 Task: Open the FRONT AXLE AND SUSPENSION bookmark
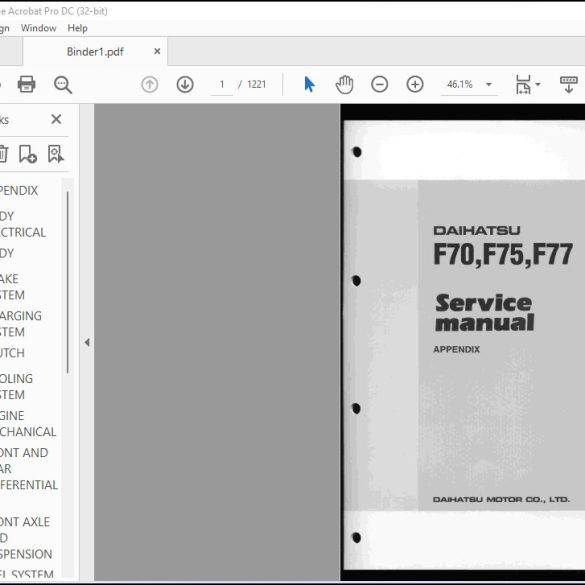point(26,538)
